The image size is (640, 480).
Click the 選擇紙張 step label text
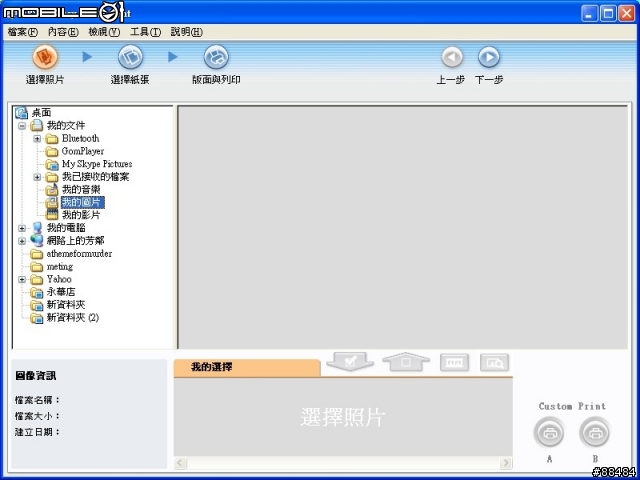click(x=130, y=80)
